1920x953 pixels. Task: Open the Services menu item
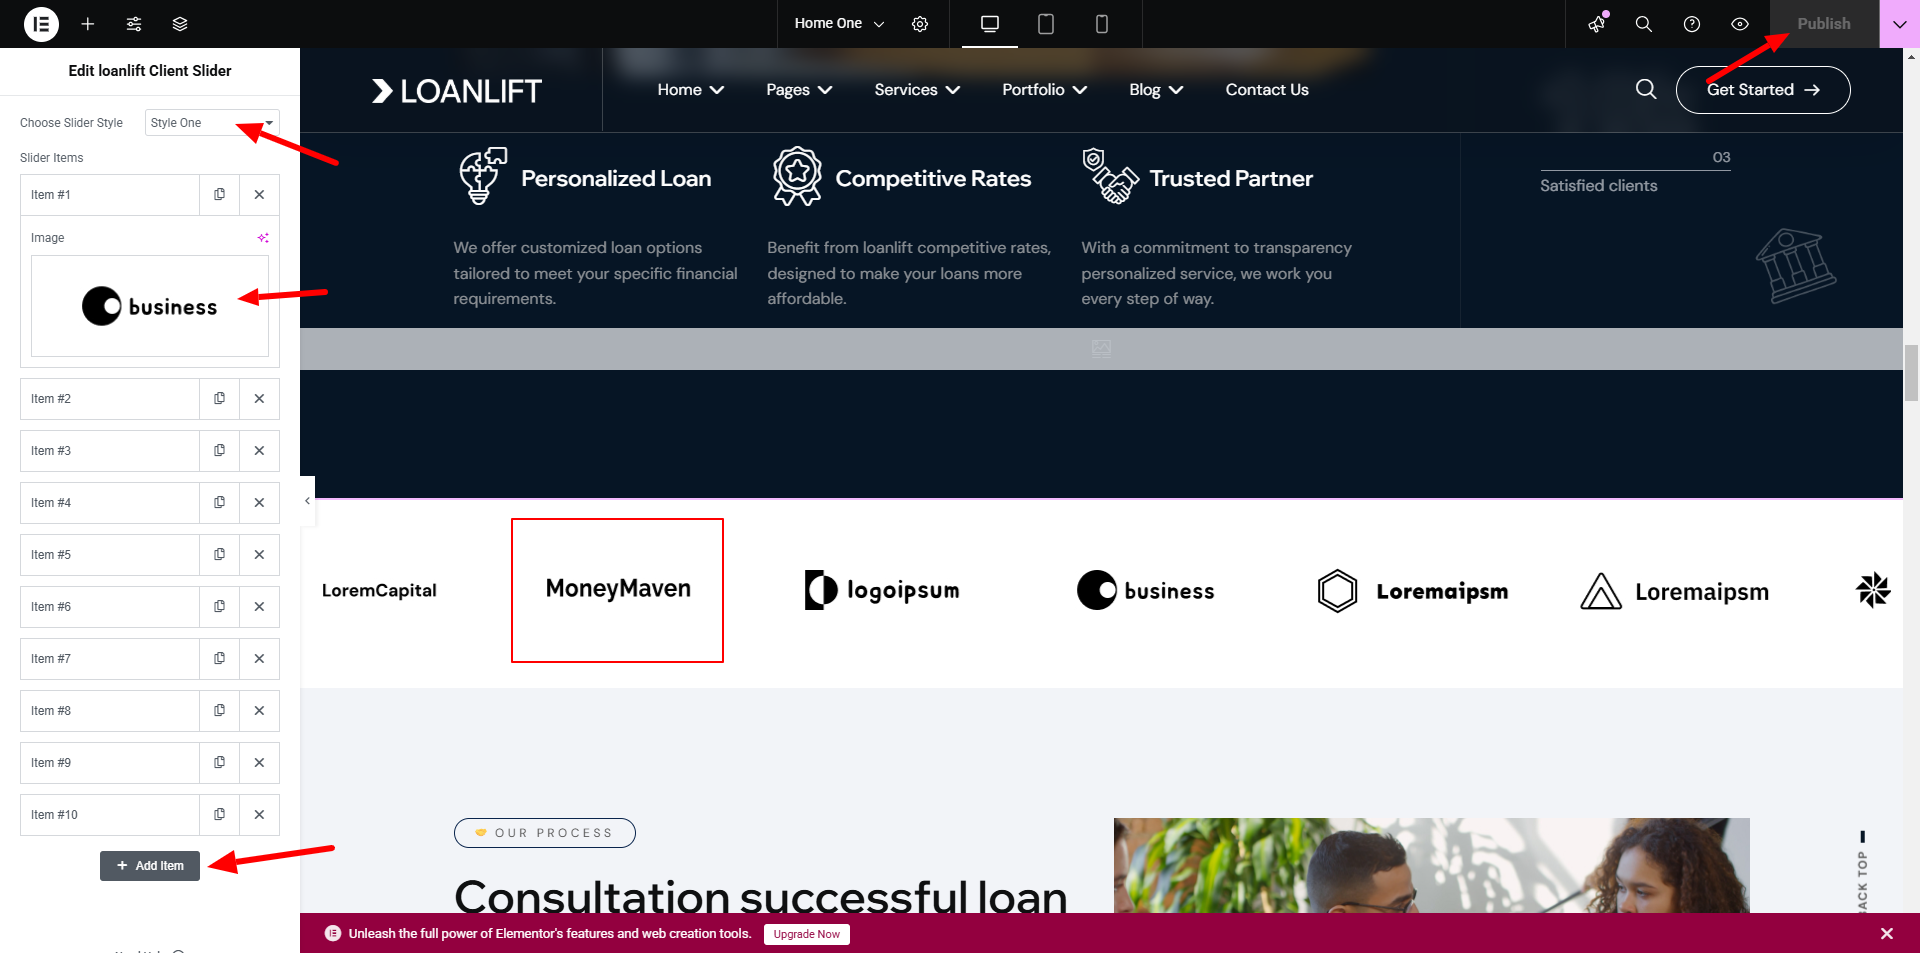[917, 90]
